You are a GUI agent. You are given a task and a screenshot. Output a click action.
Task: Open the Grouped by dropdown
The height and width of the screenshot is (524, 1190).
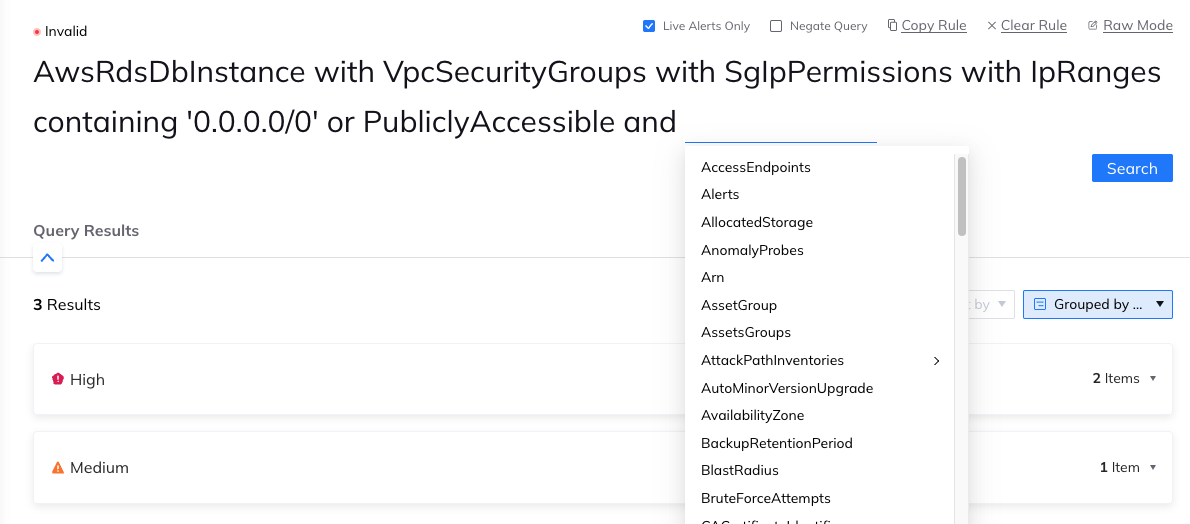tap(1097, 304)
